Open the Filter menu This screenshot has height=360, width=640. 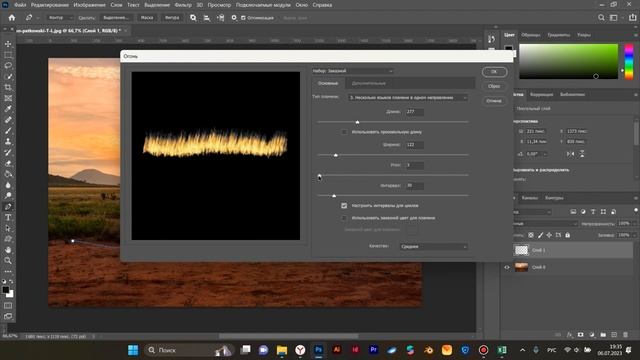coord(183,5)
